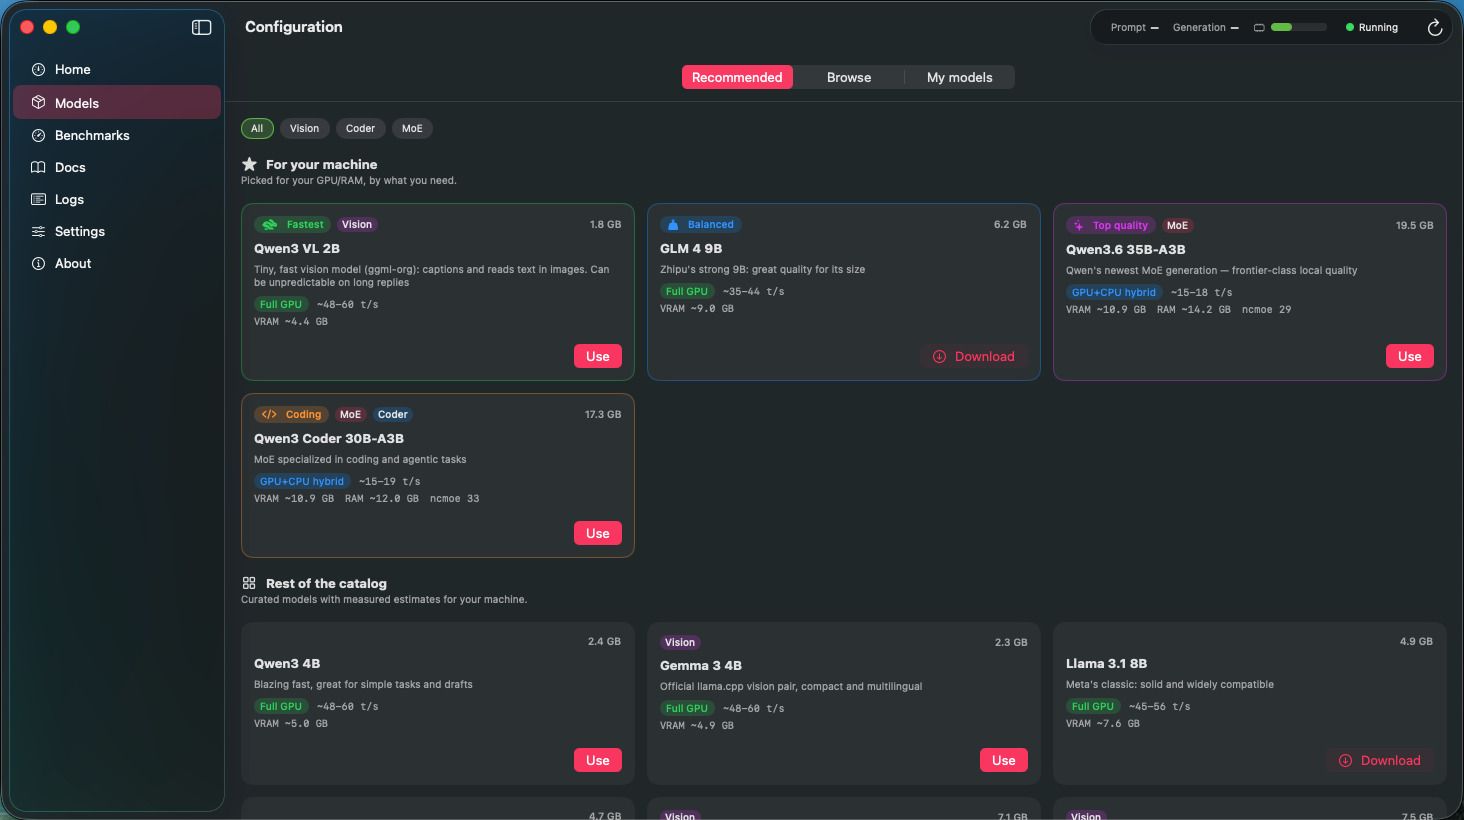Image resolution: width=1464 pixels, height=820 pixels.
Task: Use the Qwen3 4B model
Action: (598, 761)
